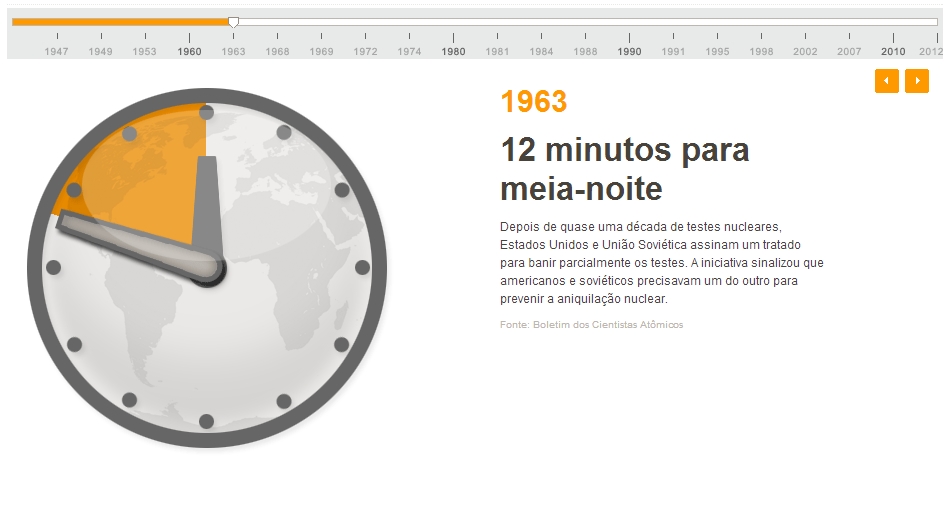Jump to 1972 on the timeline

pyautogui.click(x=365, y=51)
